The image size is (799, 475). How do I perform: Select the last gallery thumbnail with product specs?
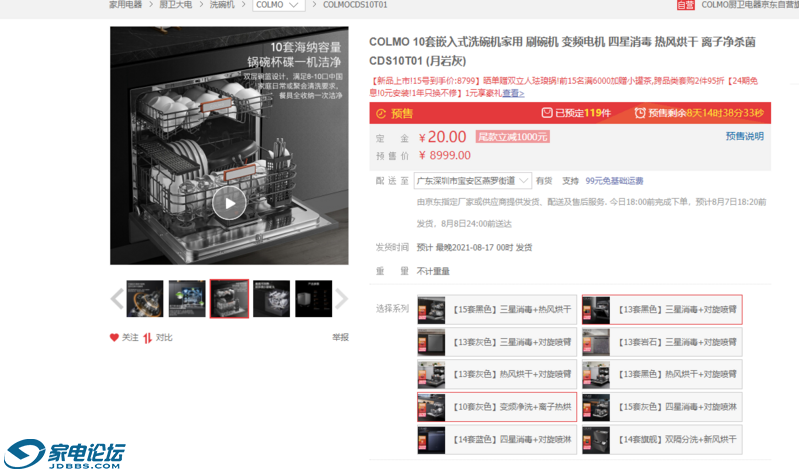pos(313,298)
